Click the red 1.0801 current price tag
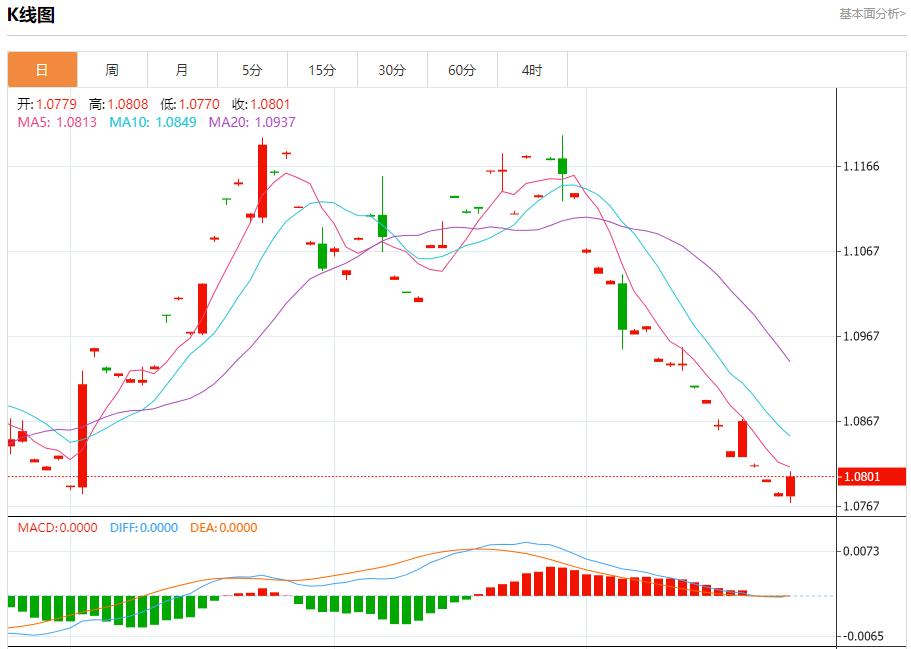 pos(862,477)
